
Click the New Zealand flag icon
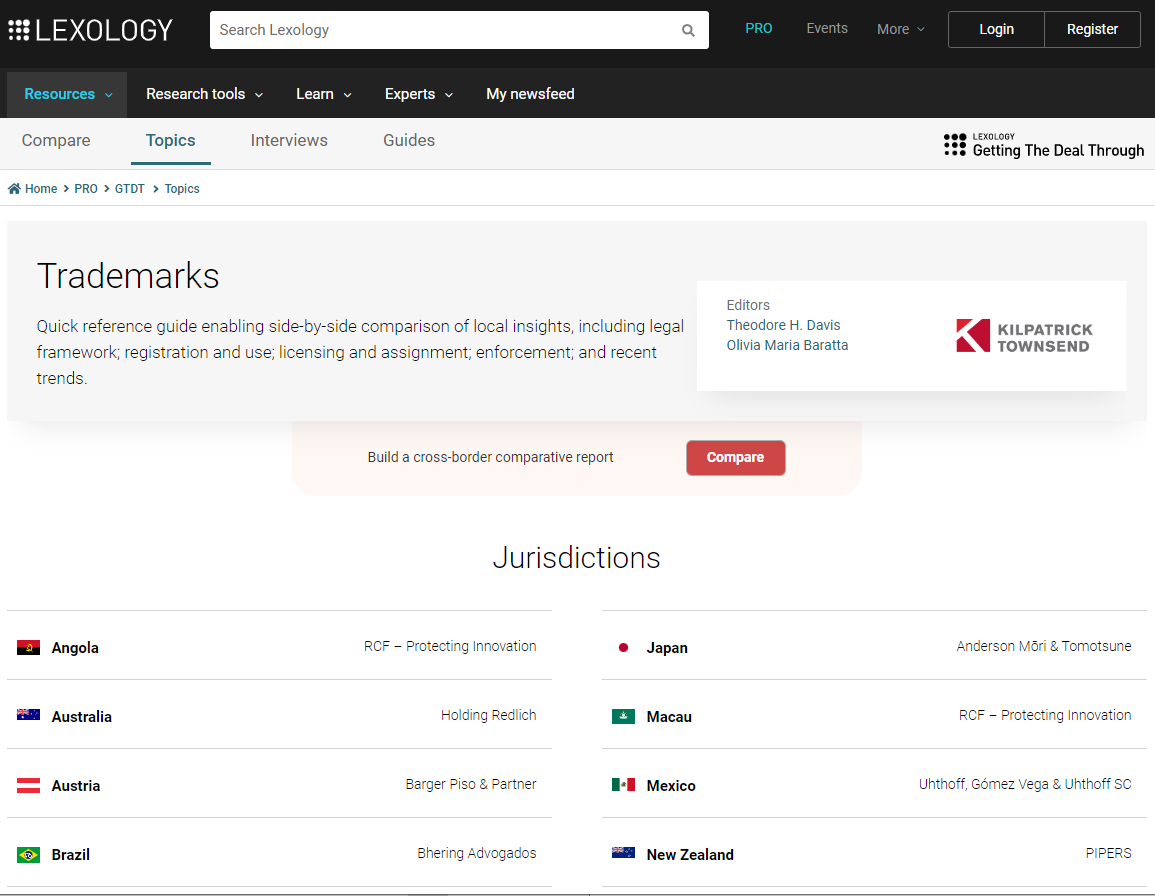(623, 853)
